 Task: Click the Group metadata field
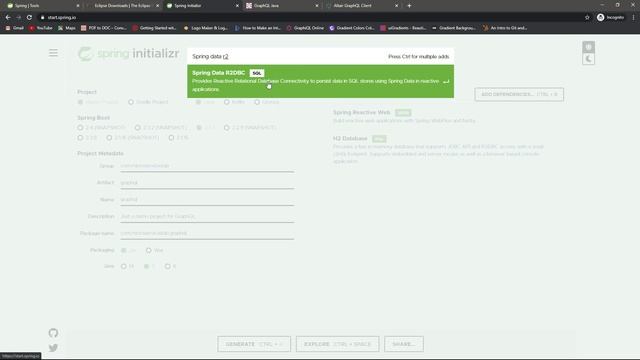[x=207, y=166]
